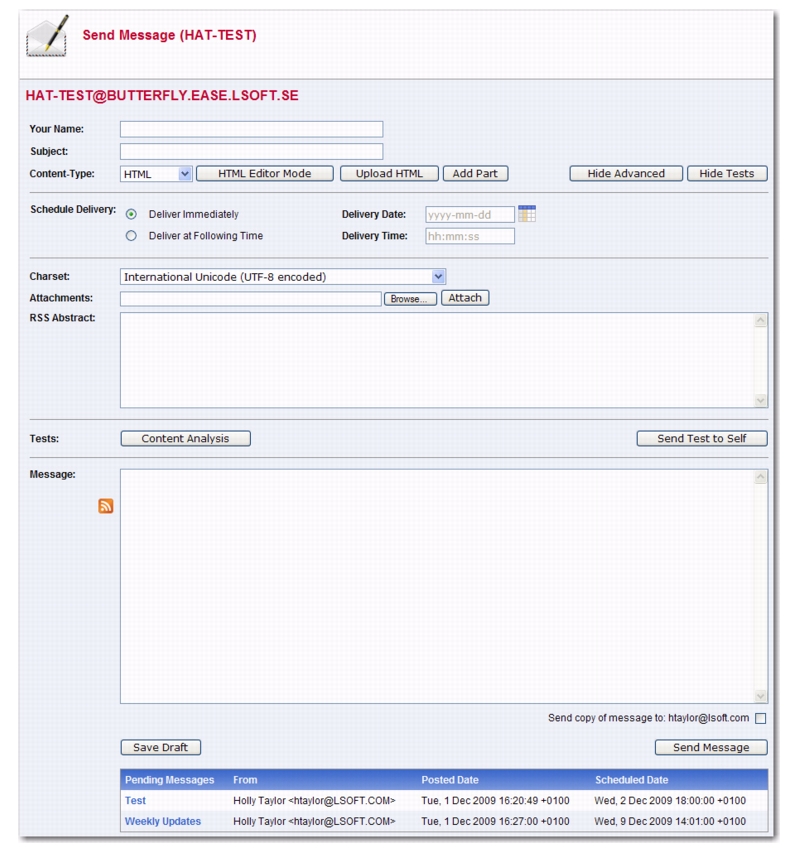Click the envelope and pen Send Message icon
The width and height of the screenshot is (790, 849).
(47, 36)
